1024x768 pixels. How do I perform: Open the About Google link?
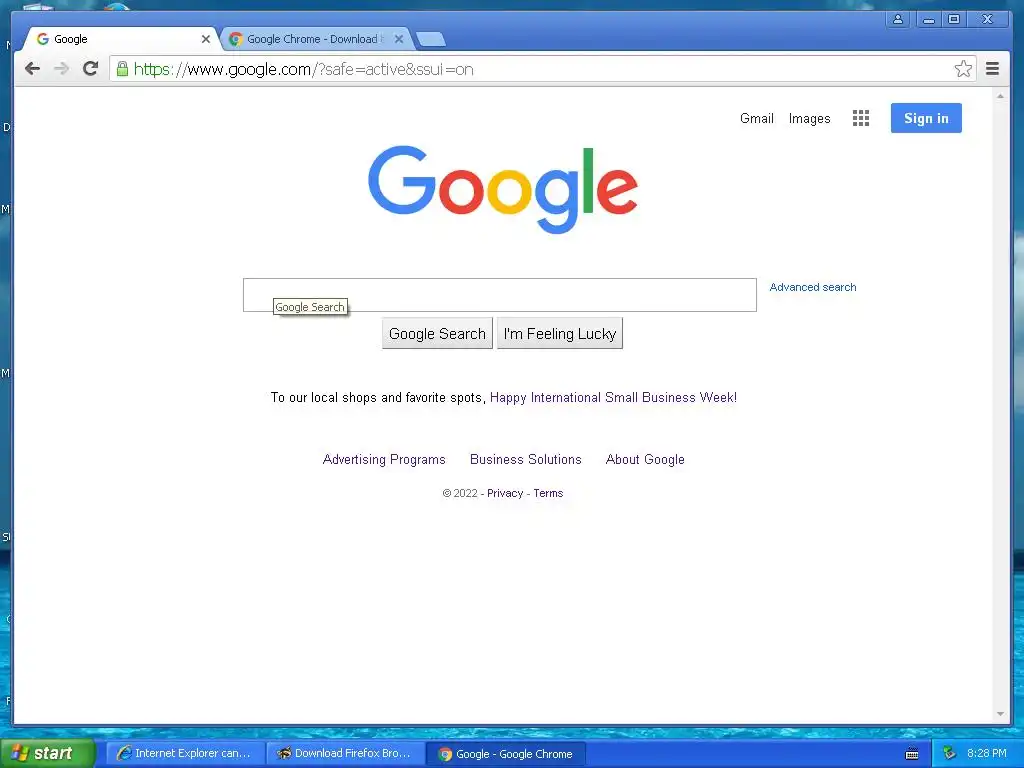645,459
